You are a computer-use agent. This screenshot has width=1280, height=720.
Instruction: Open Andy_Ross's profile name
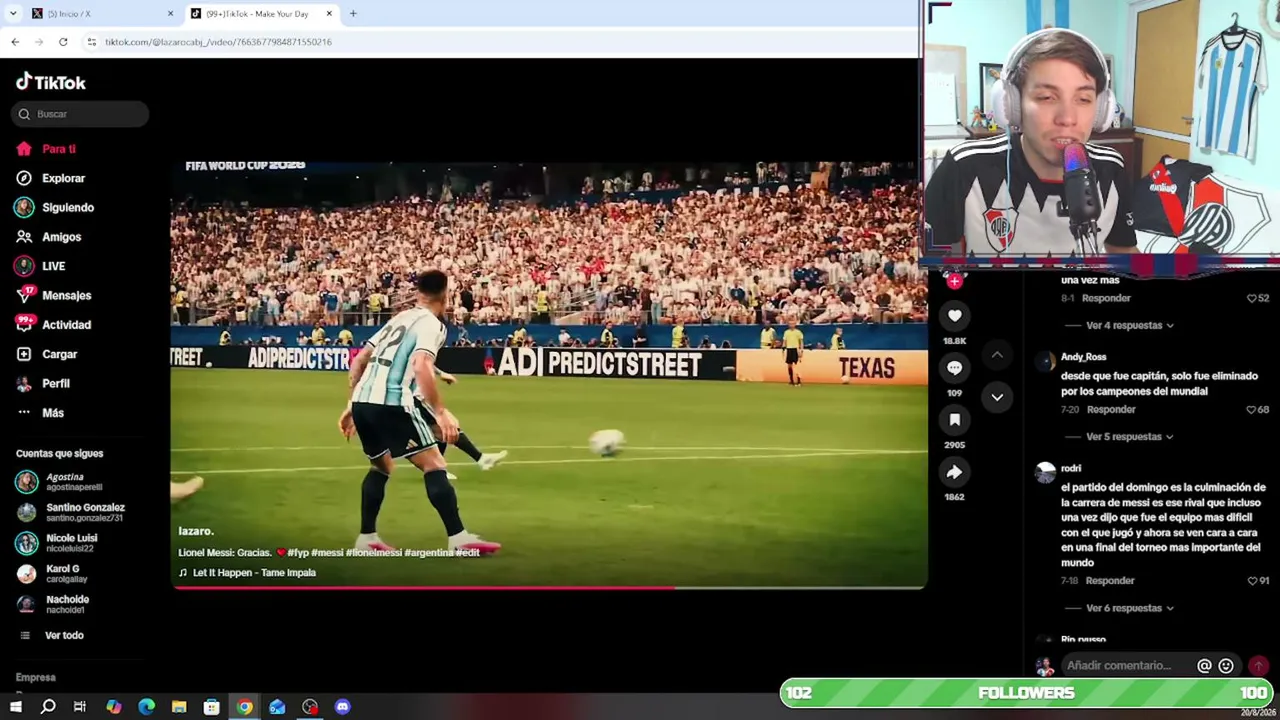pyautogui.click(x=1083, y=357)
